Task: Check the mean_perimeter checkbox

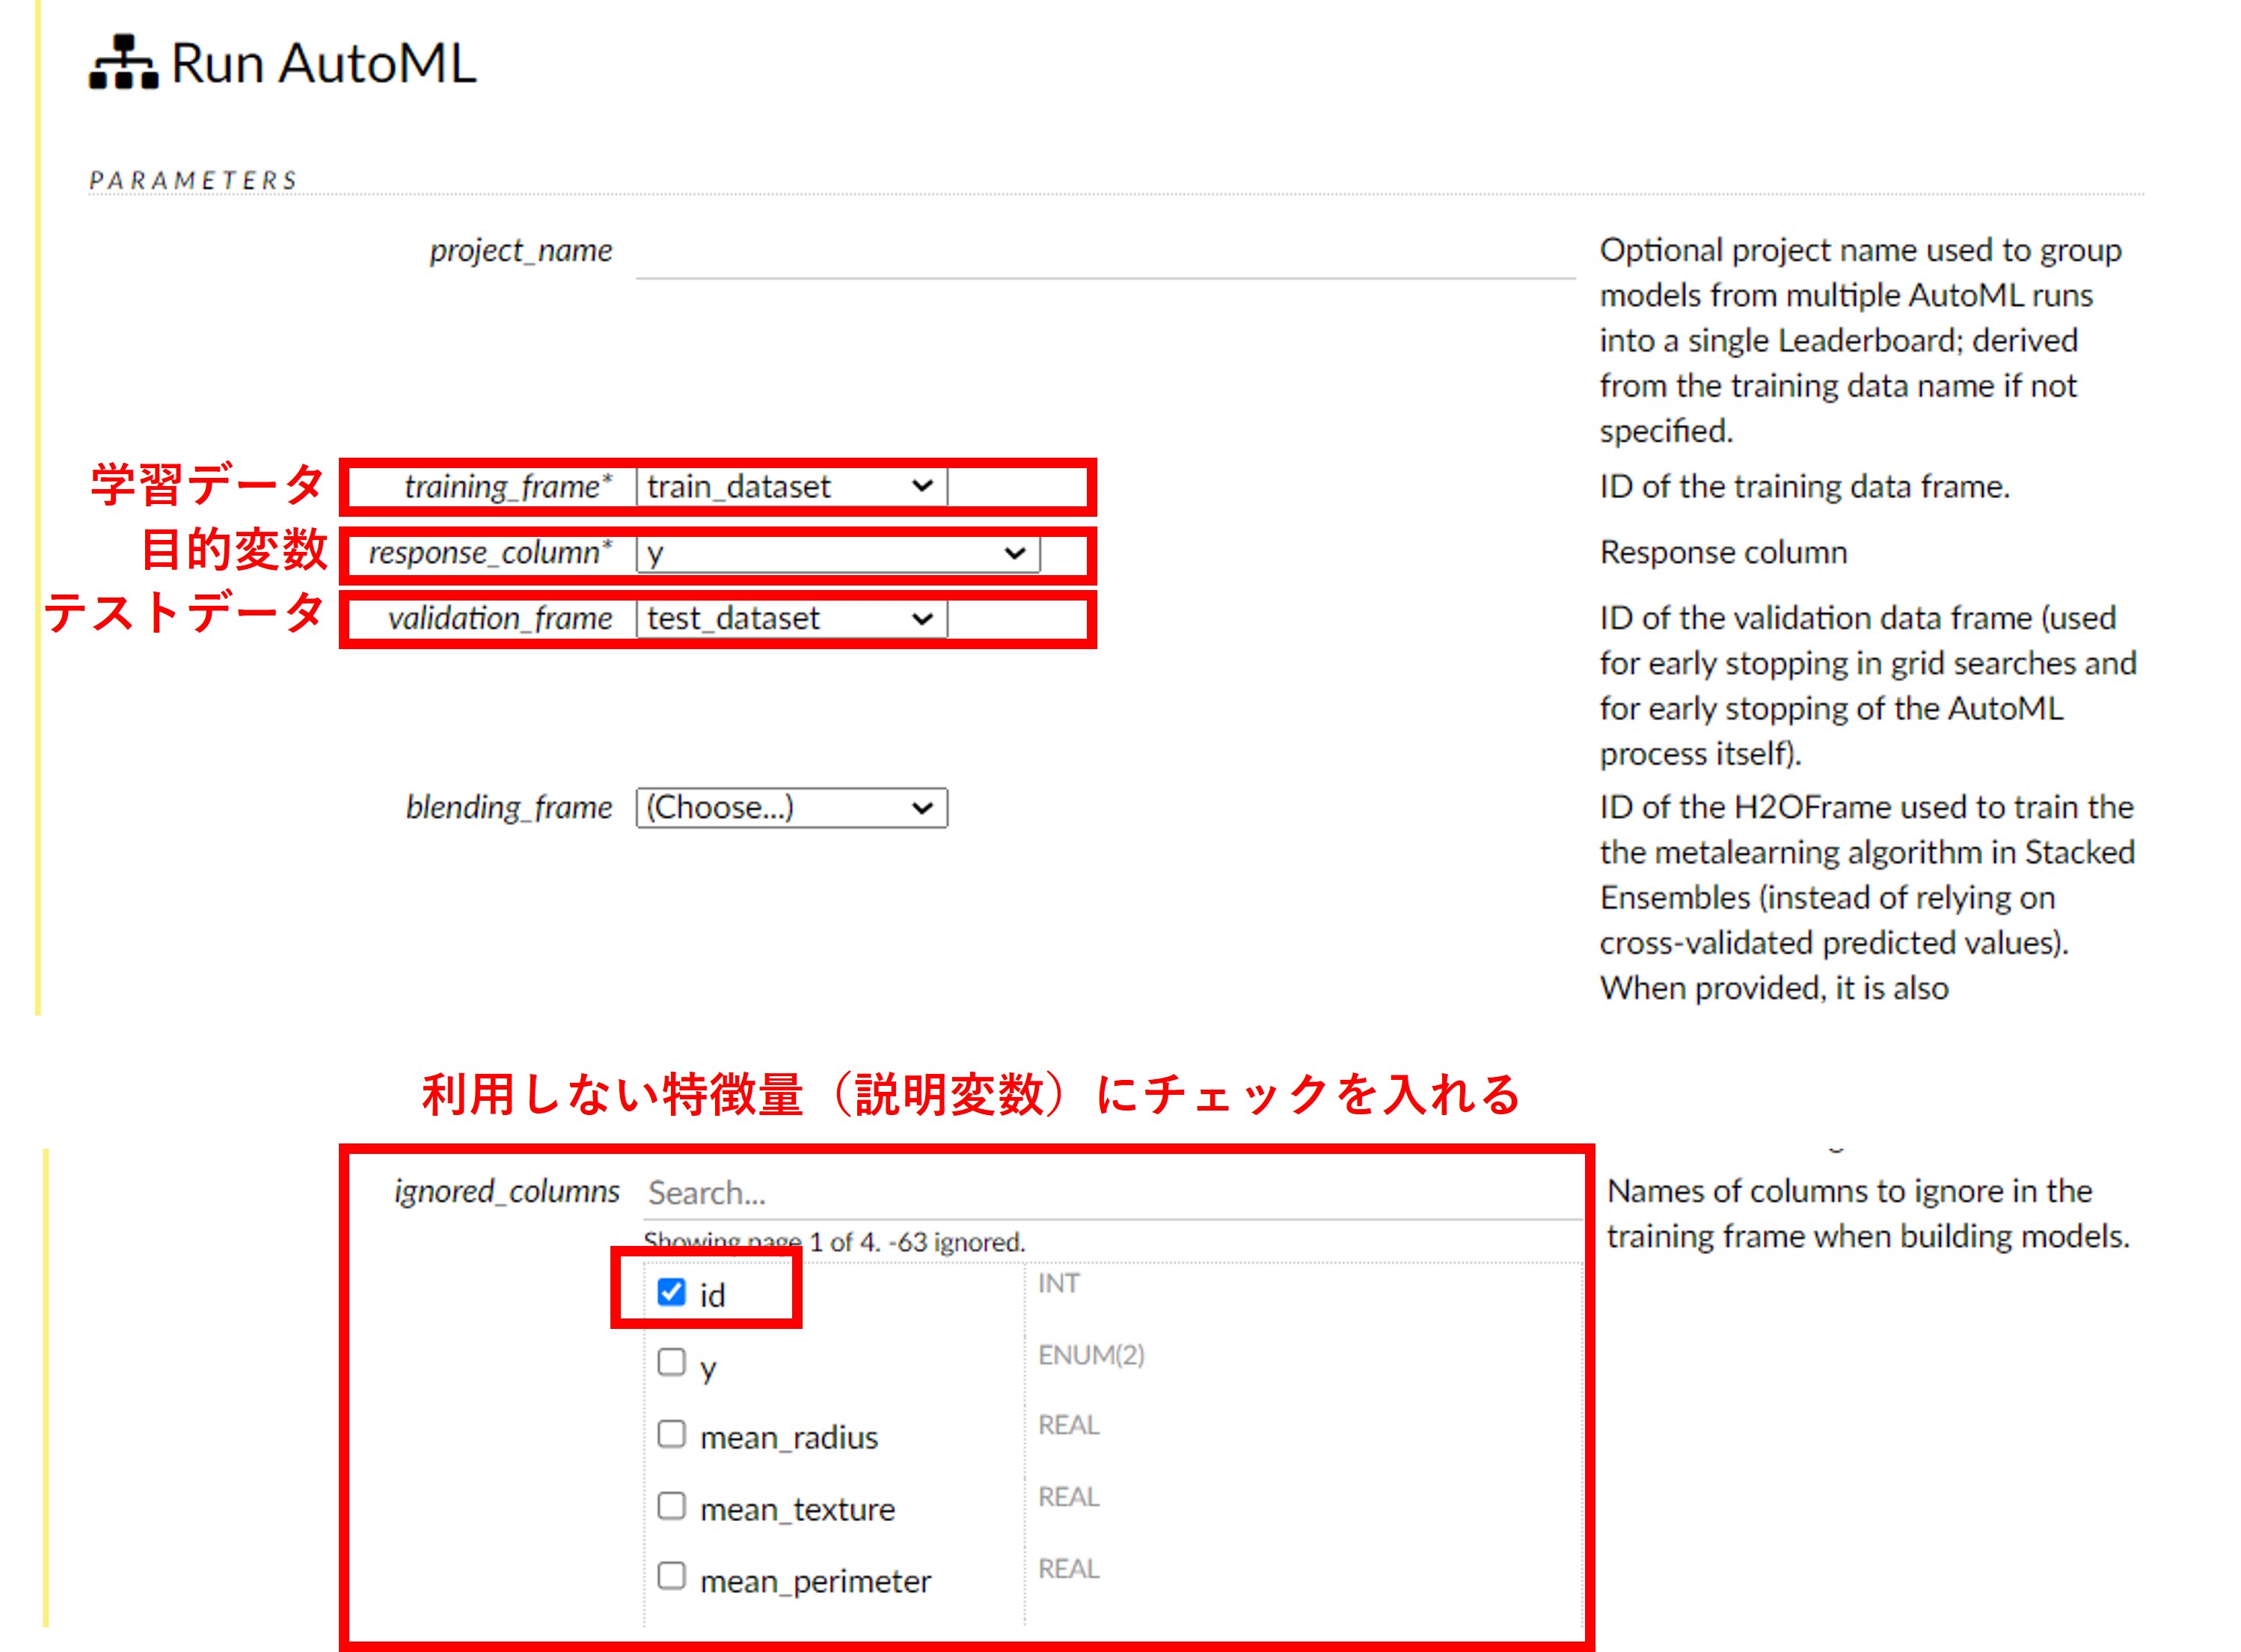Action: [671, 1577]
